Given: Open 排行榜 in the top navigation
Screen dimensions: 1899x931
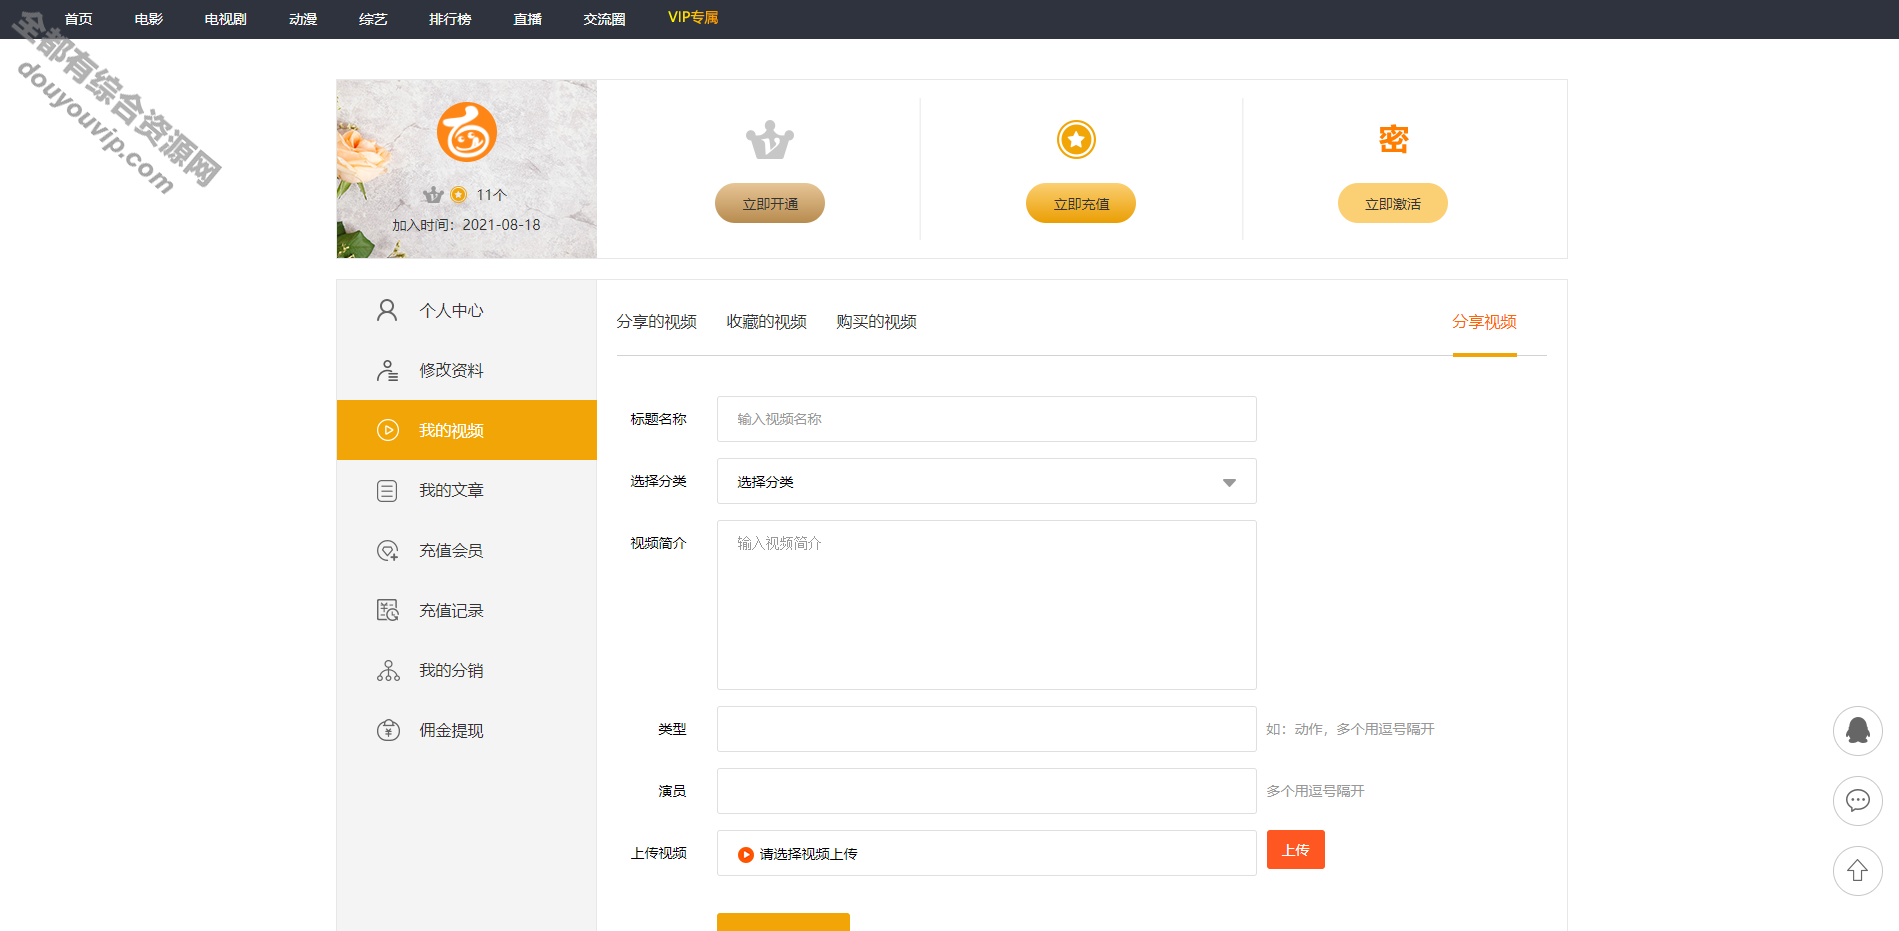Looking at the screenshot, I should pyautogui.click(x=449, y=19).
